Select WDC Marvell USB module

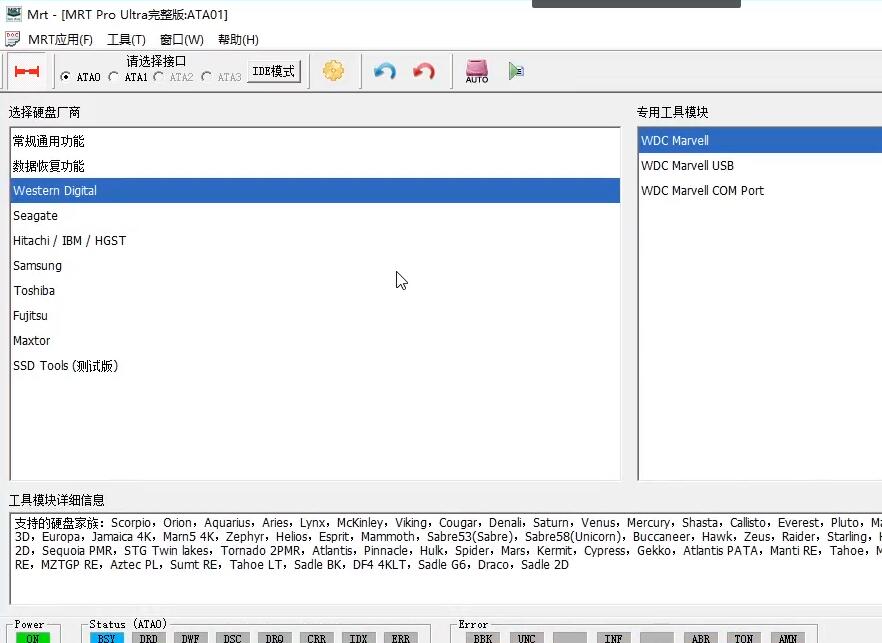tap(760, 165)
